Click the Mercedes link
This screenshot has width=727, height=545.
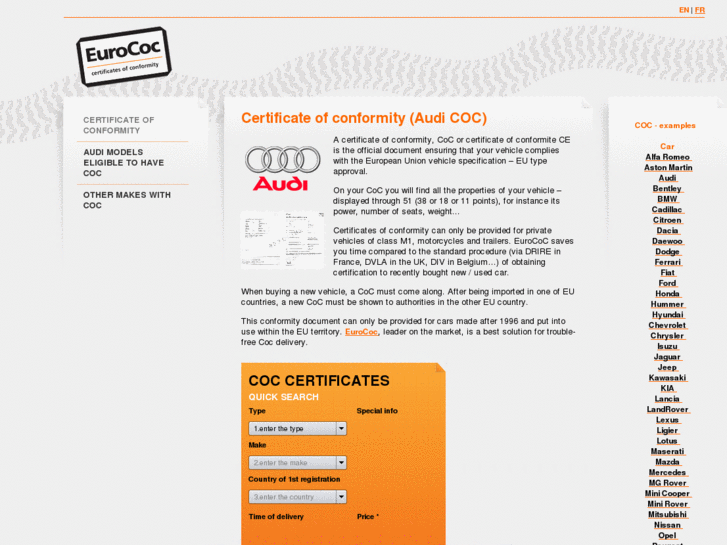[668, 473]
